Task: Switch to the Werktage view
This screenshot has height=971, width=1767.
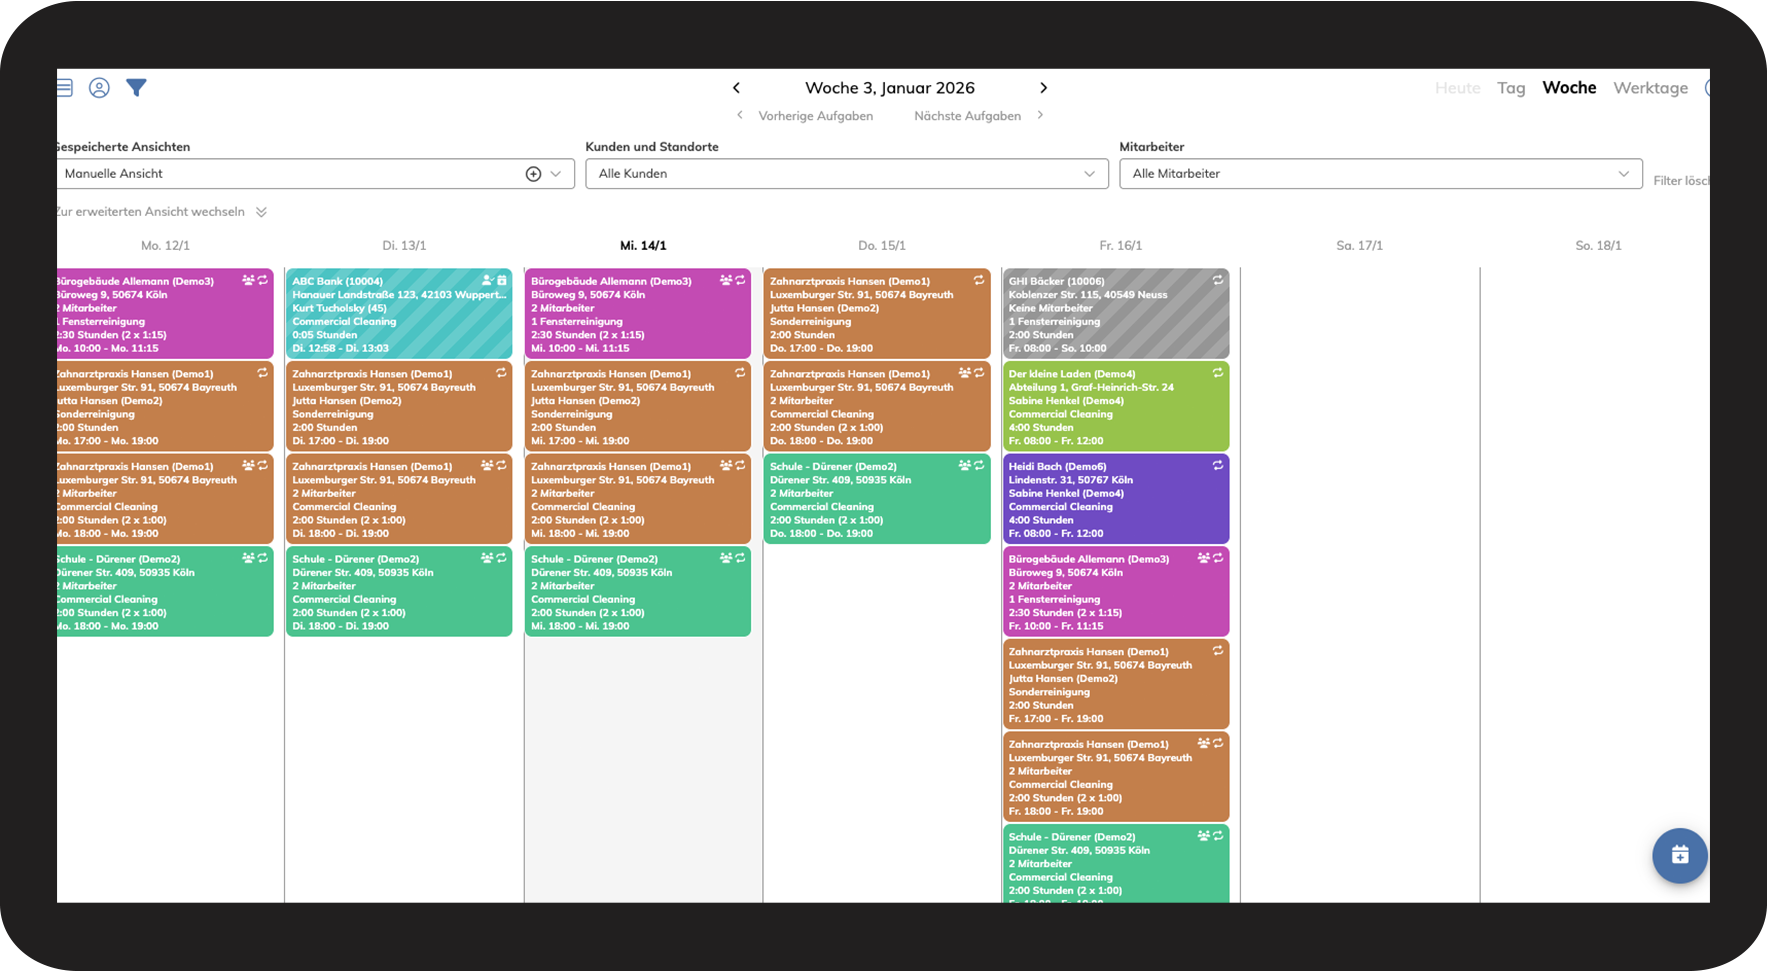Action: (x=1650, y=88)
